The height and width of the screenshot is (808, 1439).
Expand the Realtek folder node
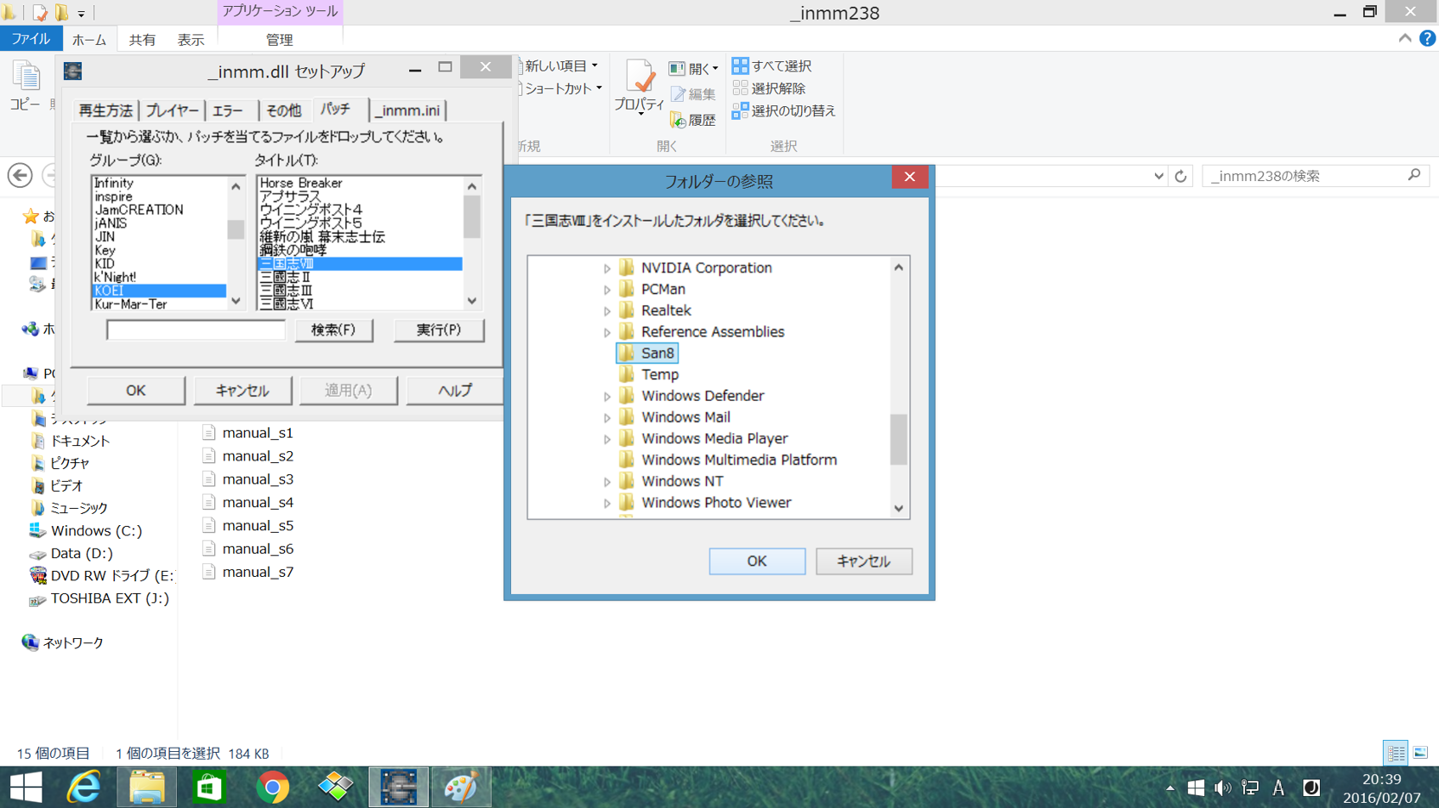[x=607, y=311]
